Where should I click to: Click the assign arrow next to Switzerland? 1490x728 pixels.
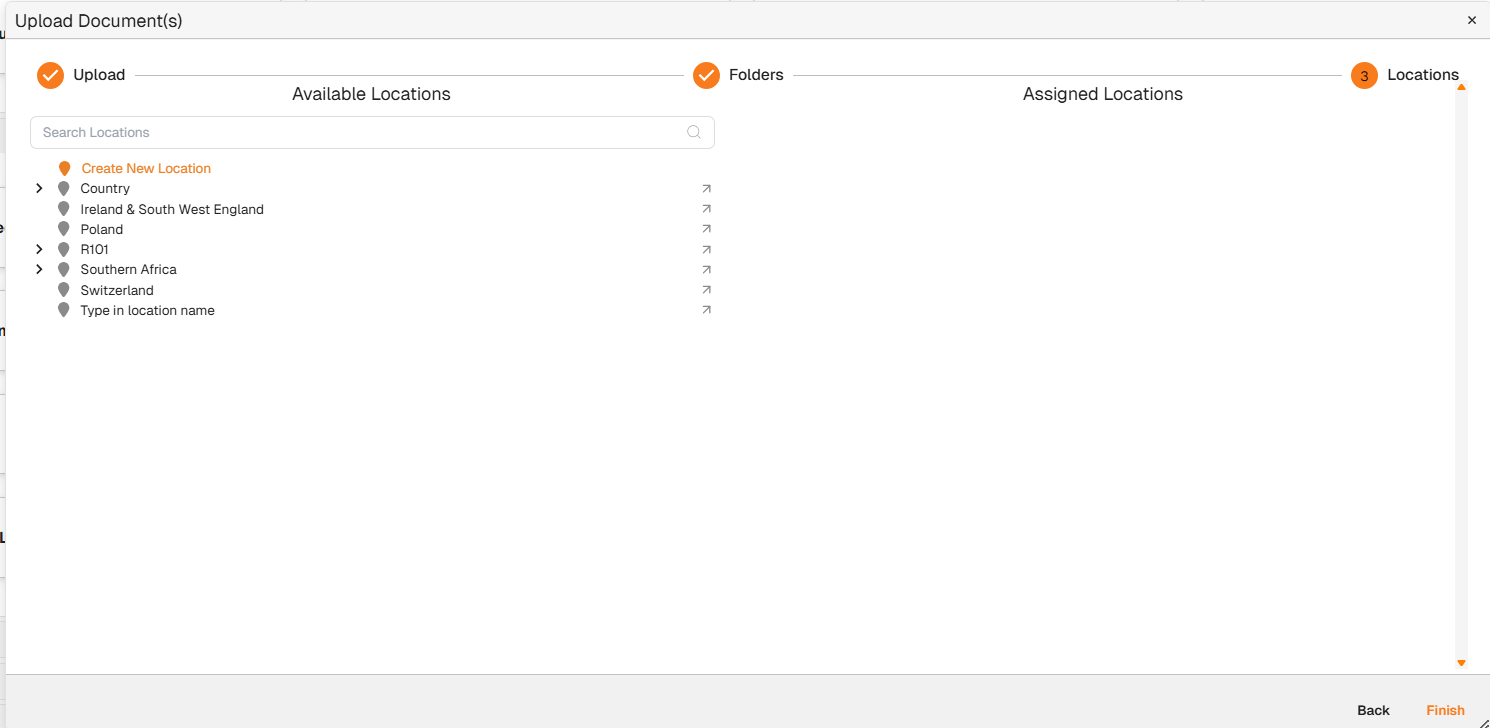(706, 290)
